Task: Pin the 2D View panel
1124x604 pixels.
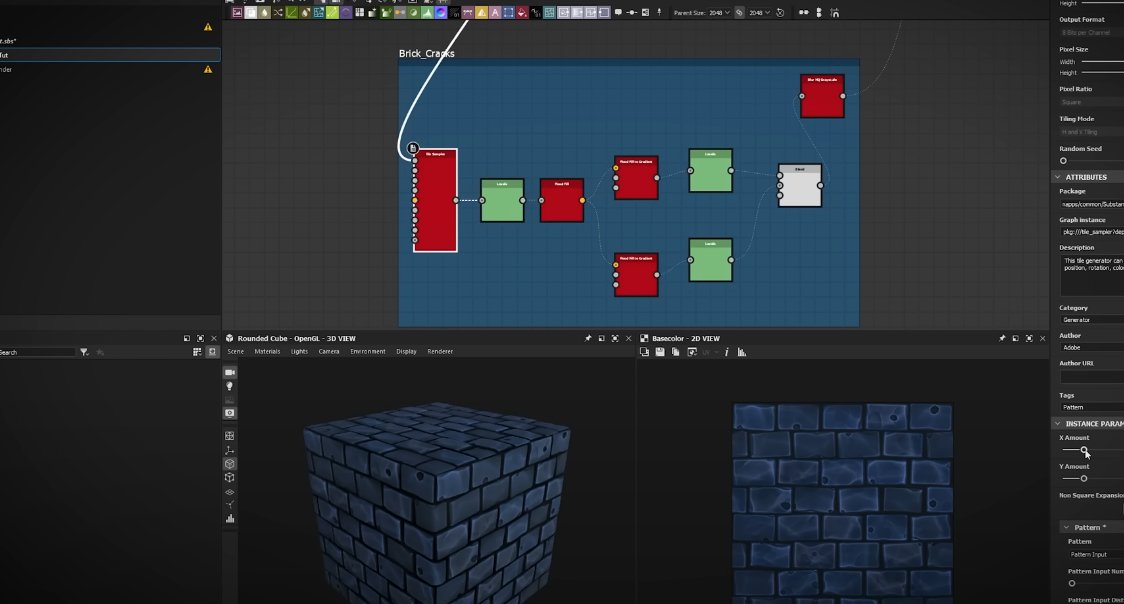Action: (x=1002, y=338)
